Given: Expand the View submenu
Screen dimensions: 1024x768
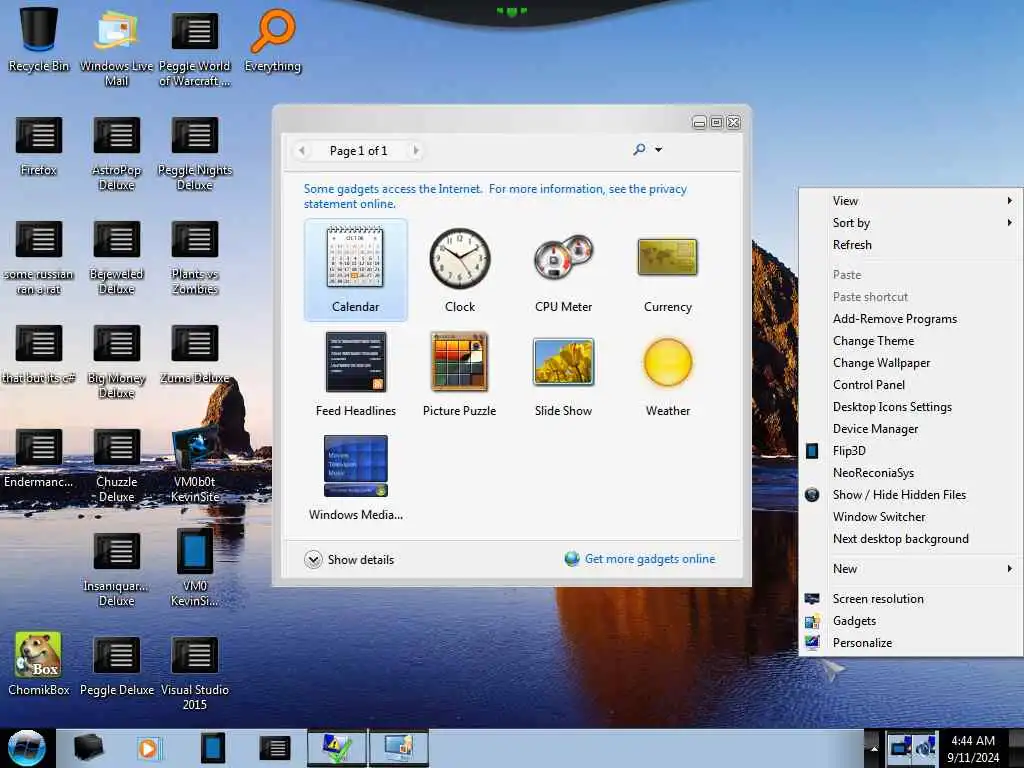Looking at the screenshot, I should [x=910, y=200].
